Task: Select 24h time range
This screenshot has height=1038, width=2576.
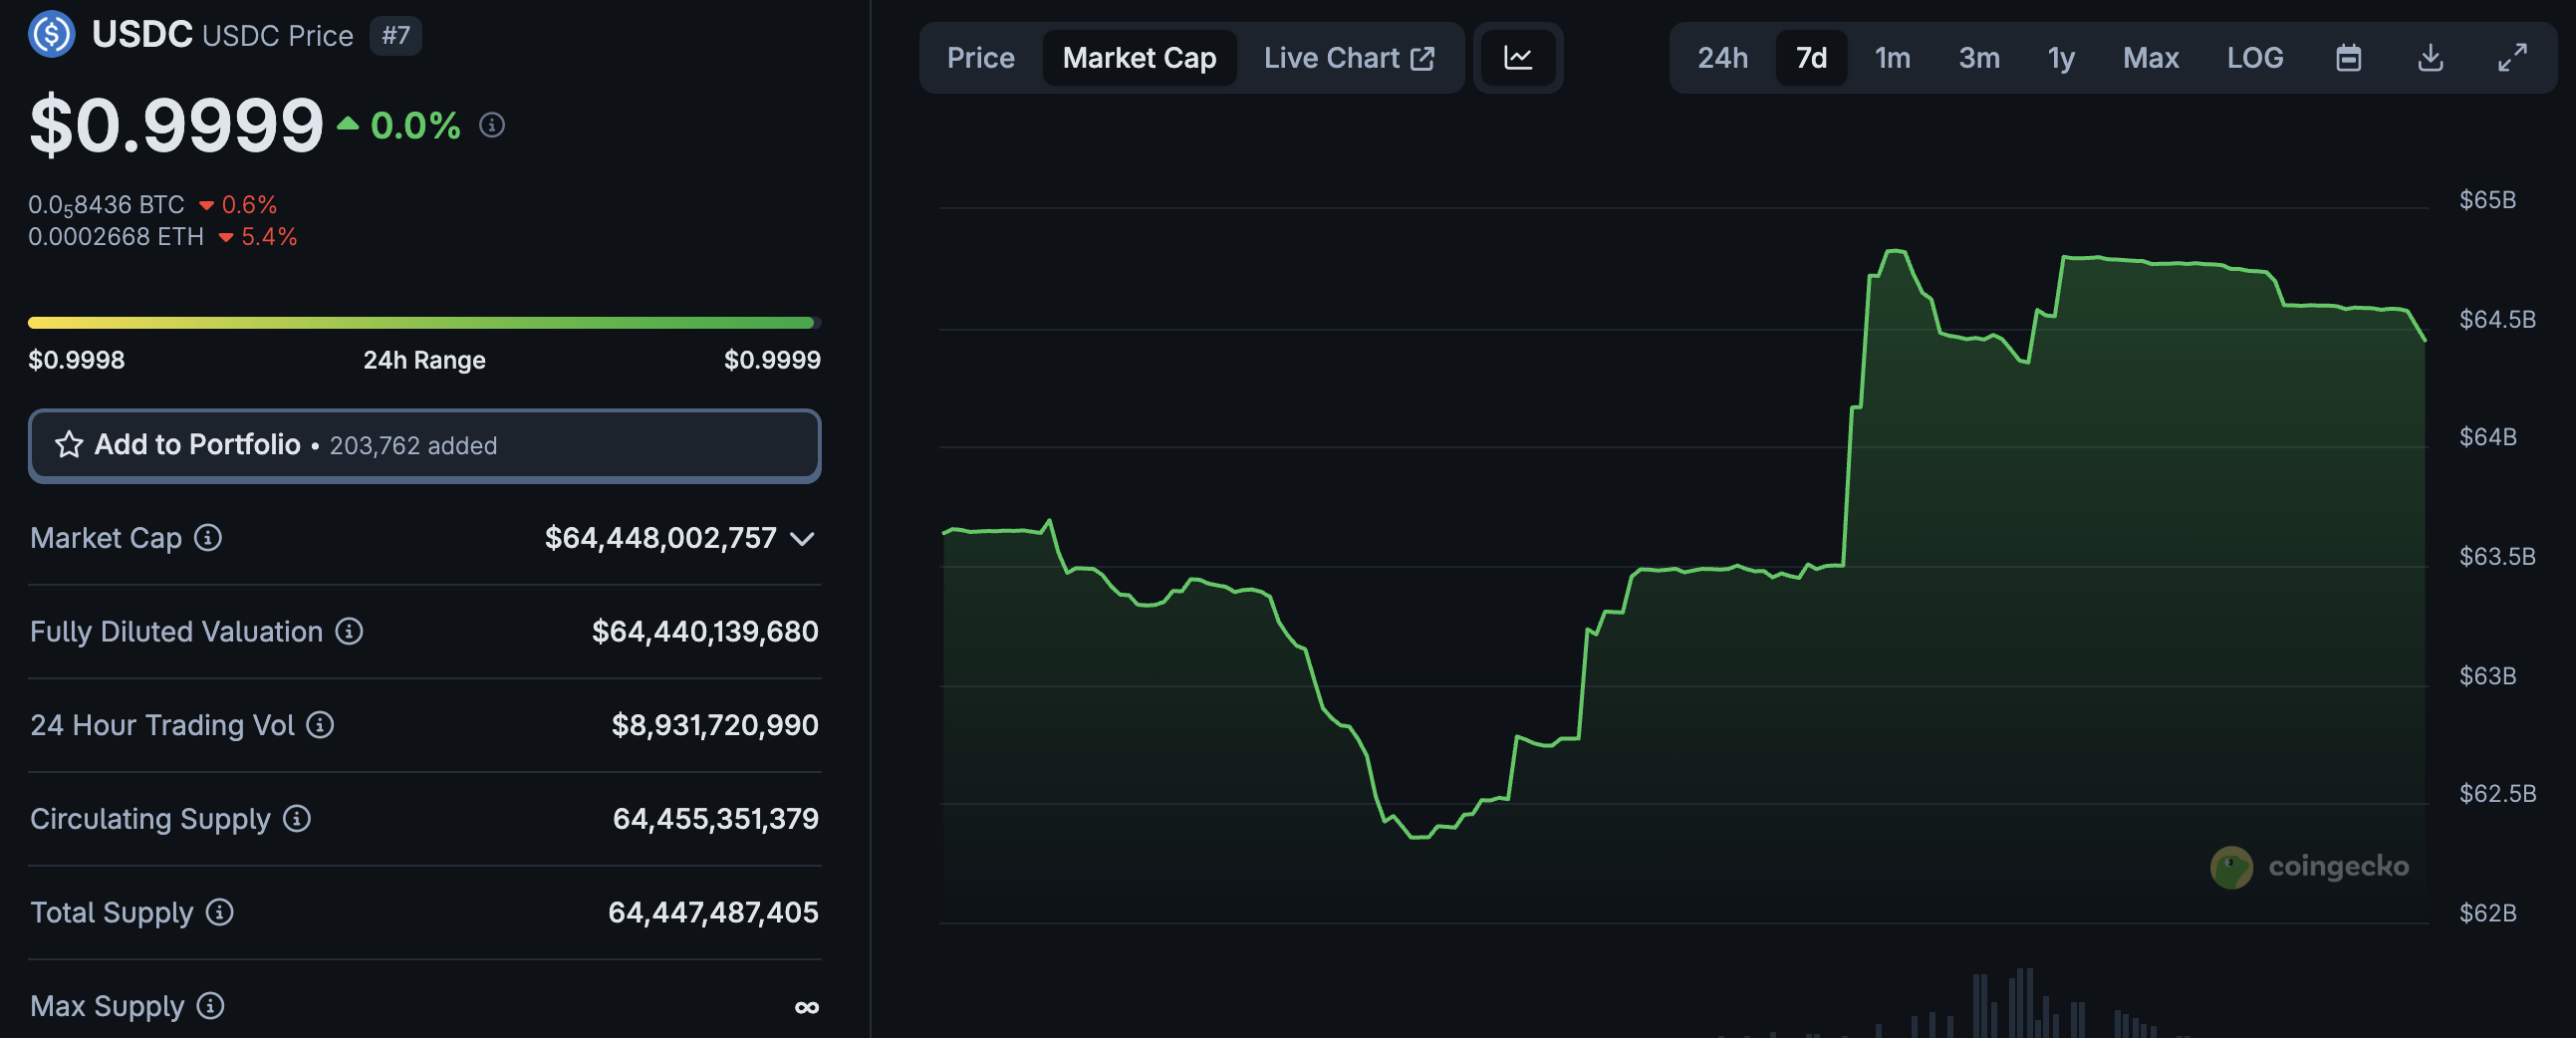Action: (1722, 58)
